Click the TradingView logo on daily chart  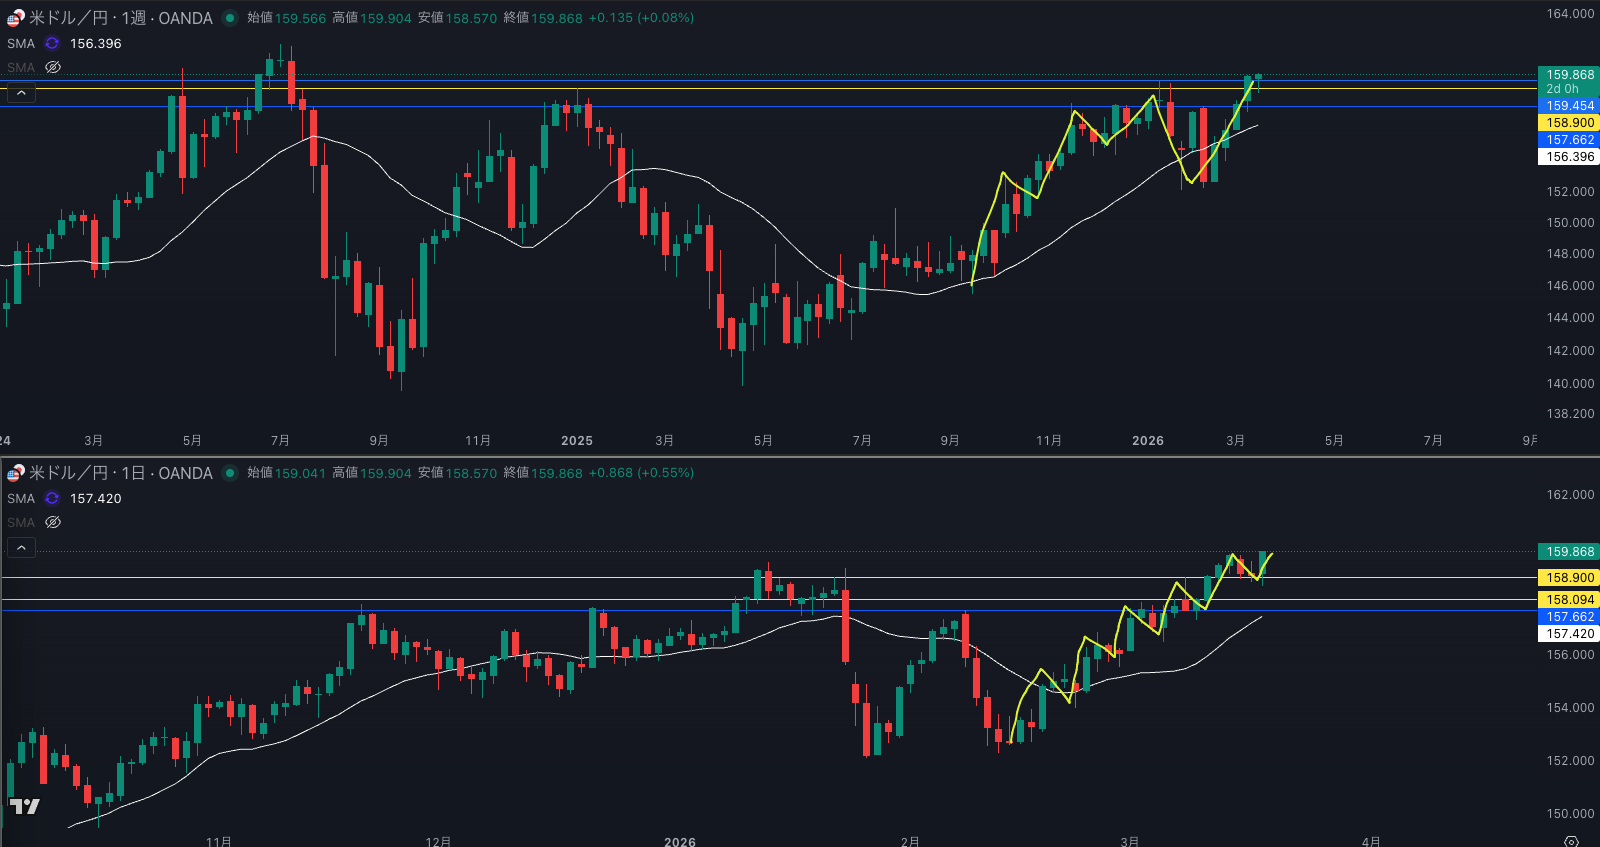tap(25, 806)
